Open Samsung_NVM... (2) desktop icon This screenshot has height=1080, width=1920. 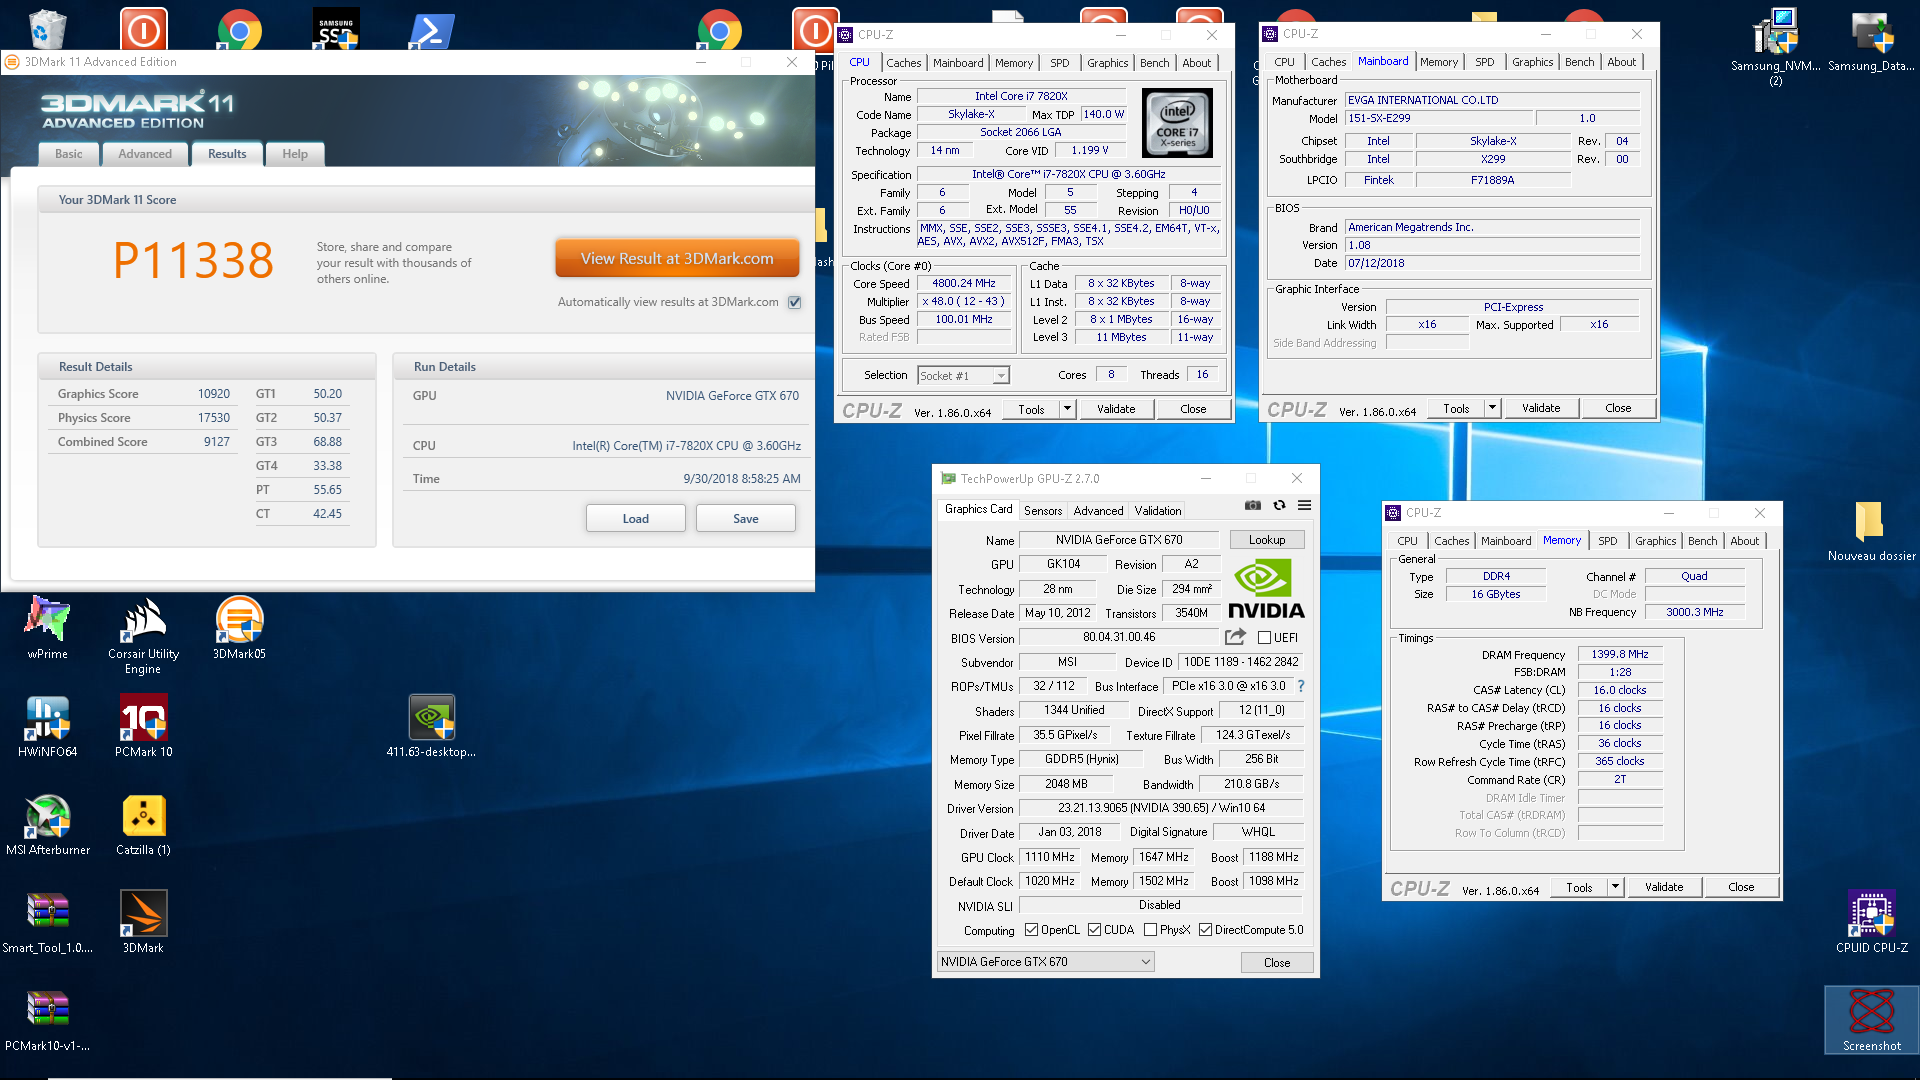1775,48
